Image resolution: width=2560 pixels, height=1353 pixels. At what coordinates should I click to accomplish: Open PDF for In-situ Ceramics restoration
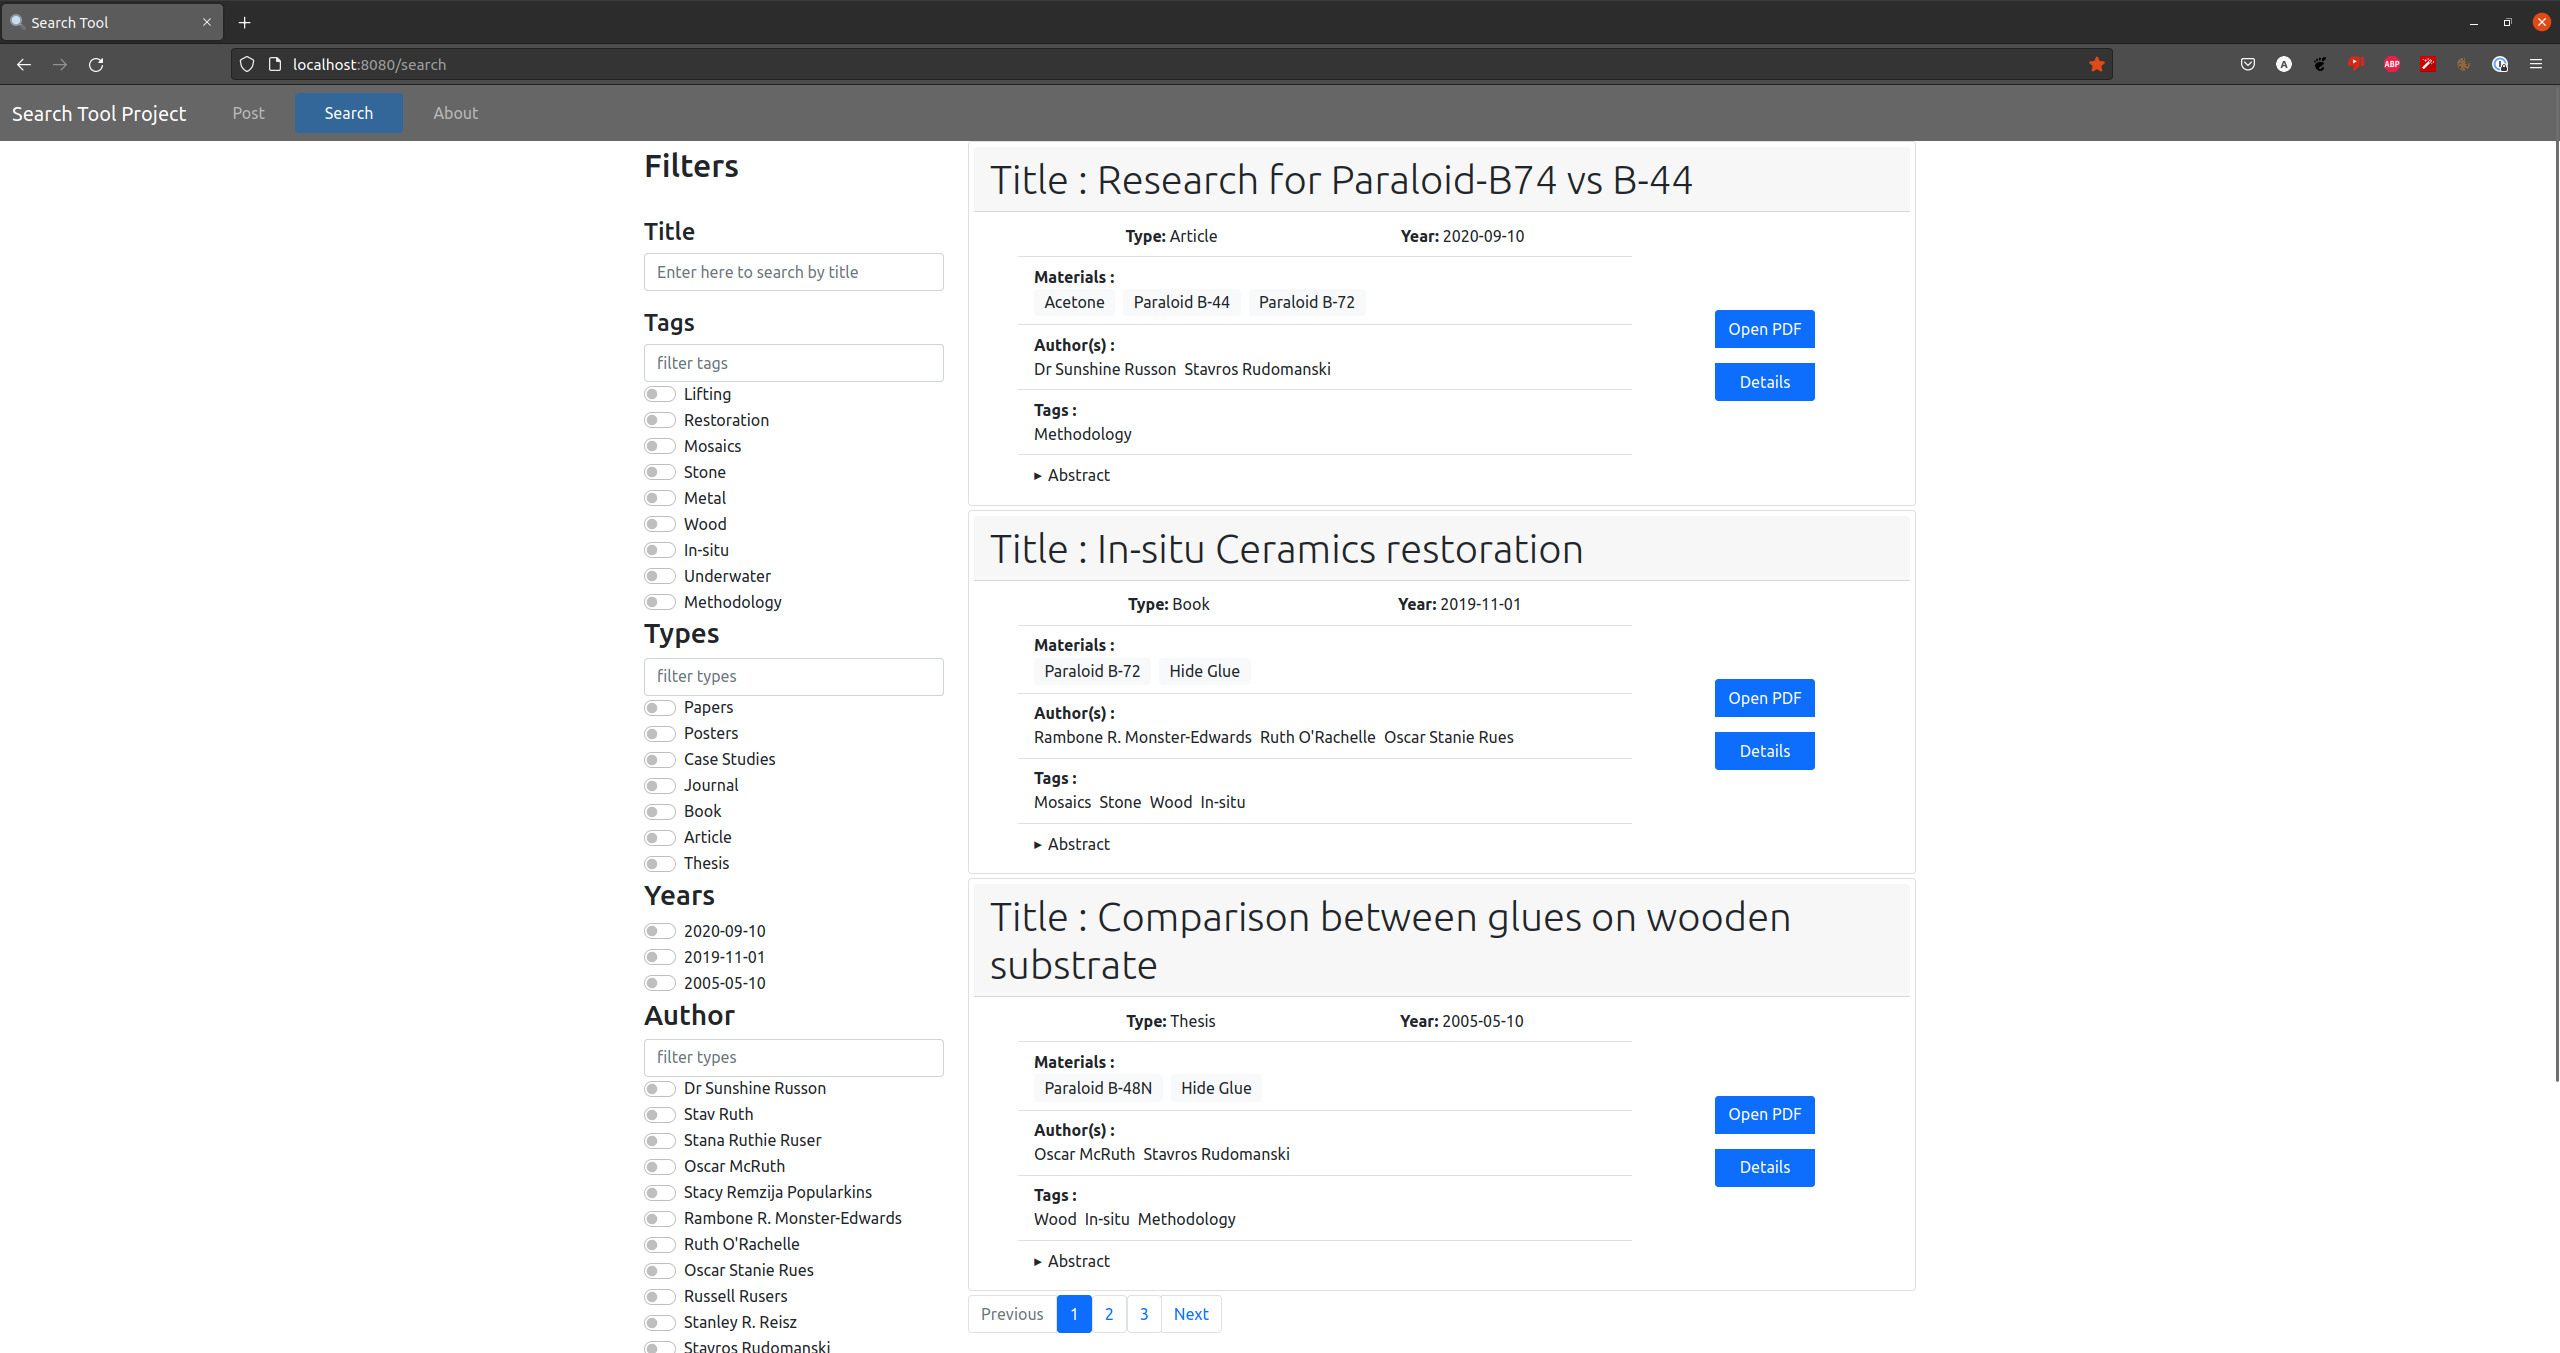(1764, 698)
